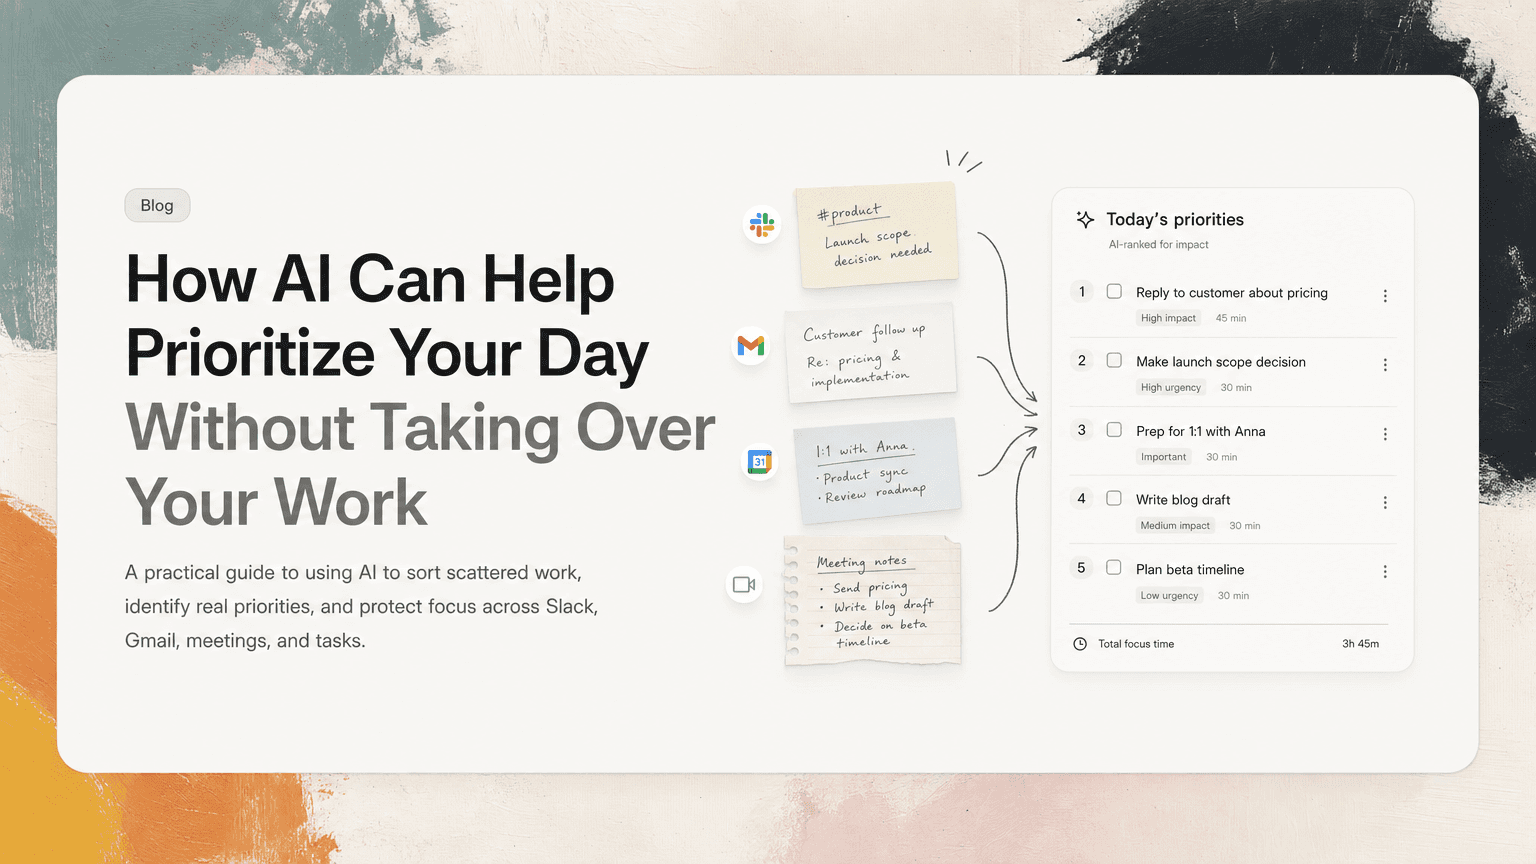
Task: Open the Meeting notes torn paper card
Action: 873,600
